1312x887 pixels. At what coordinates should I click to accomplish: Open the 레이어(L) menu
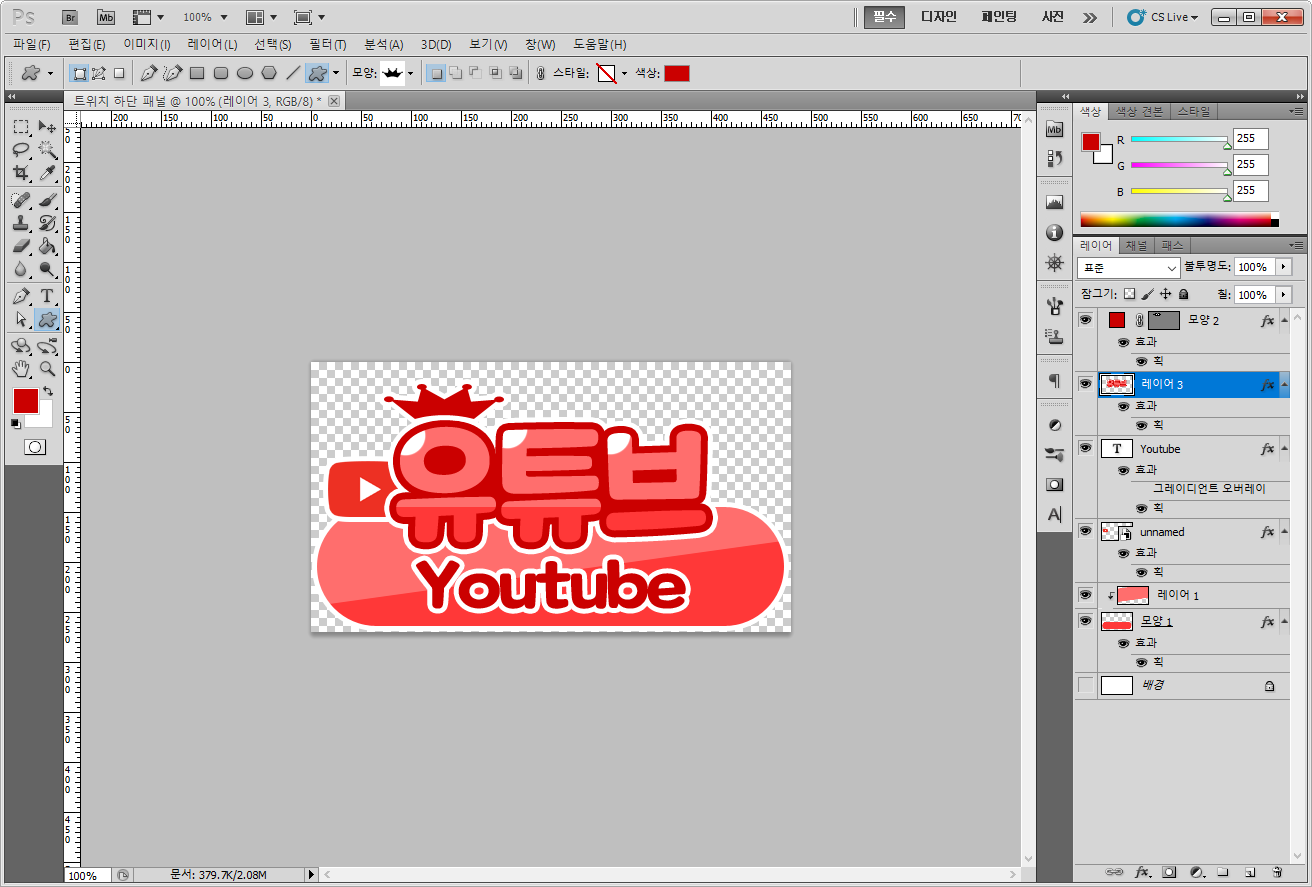point(212,45)
